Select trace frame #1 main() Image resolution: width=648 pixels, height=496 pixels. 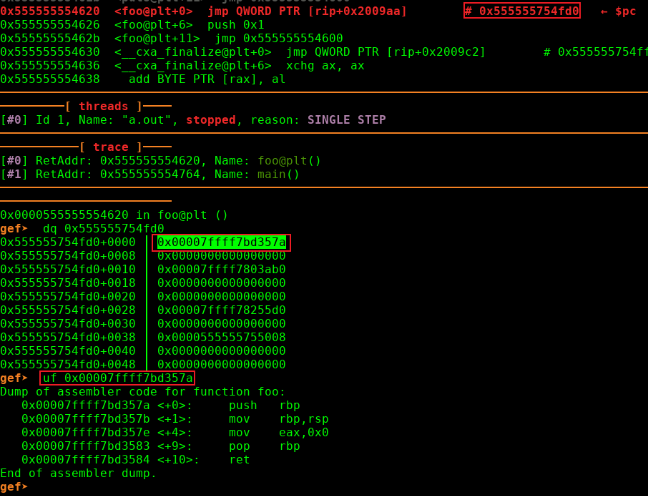pos(150,174)
